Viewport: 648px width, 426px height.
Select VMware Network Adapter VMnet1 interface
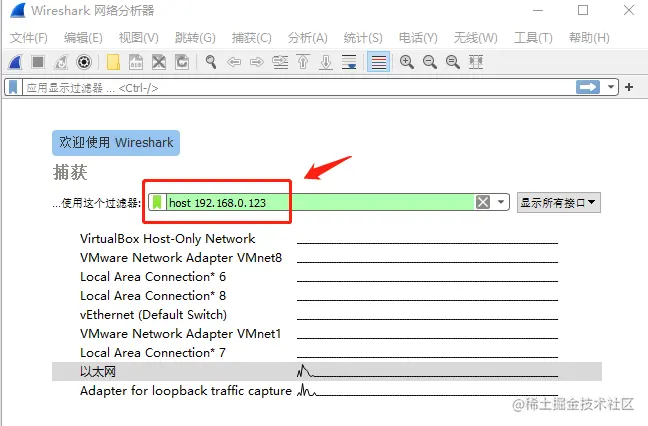180,334
